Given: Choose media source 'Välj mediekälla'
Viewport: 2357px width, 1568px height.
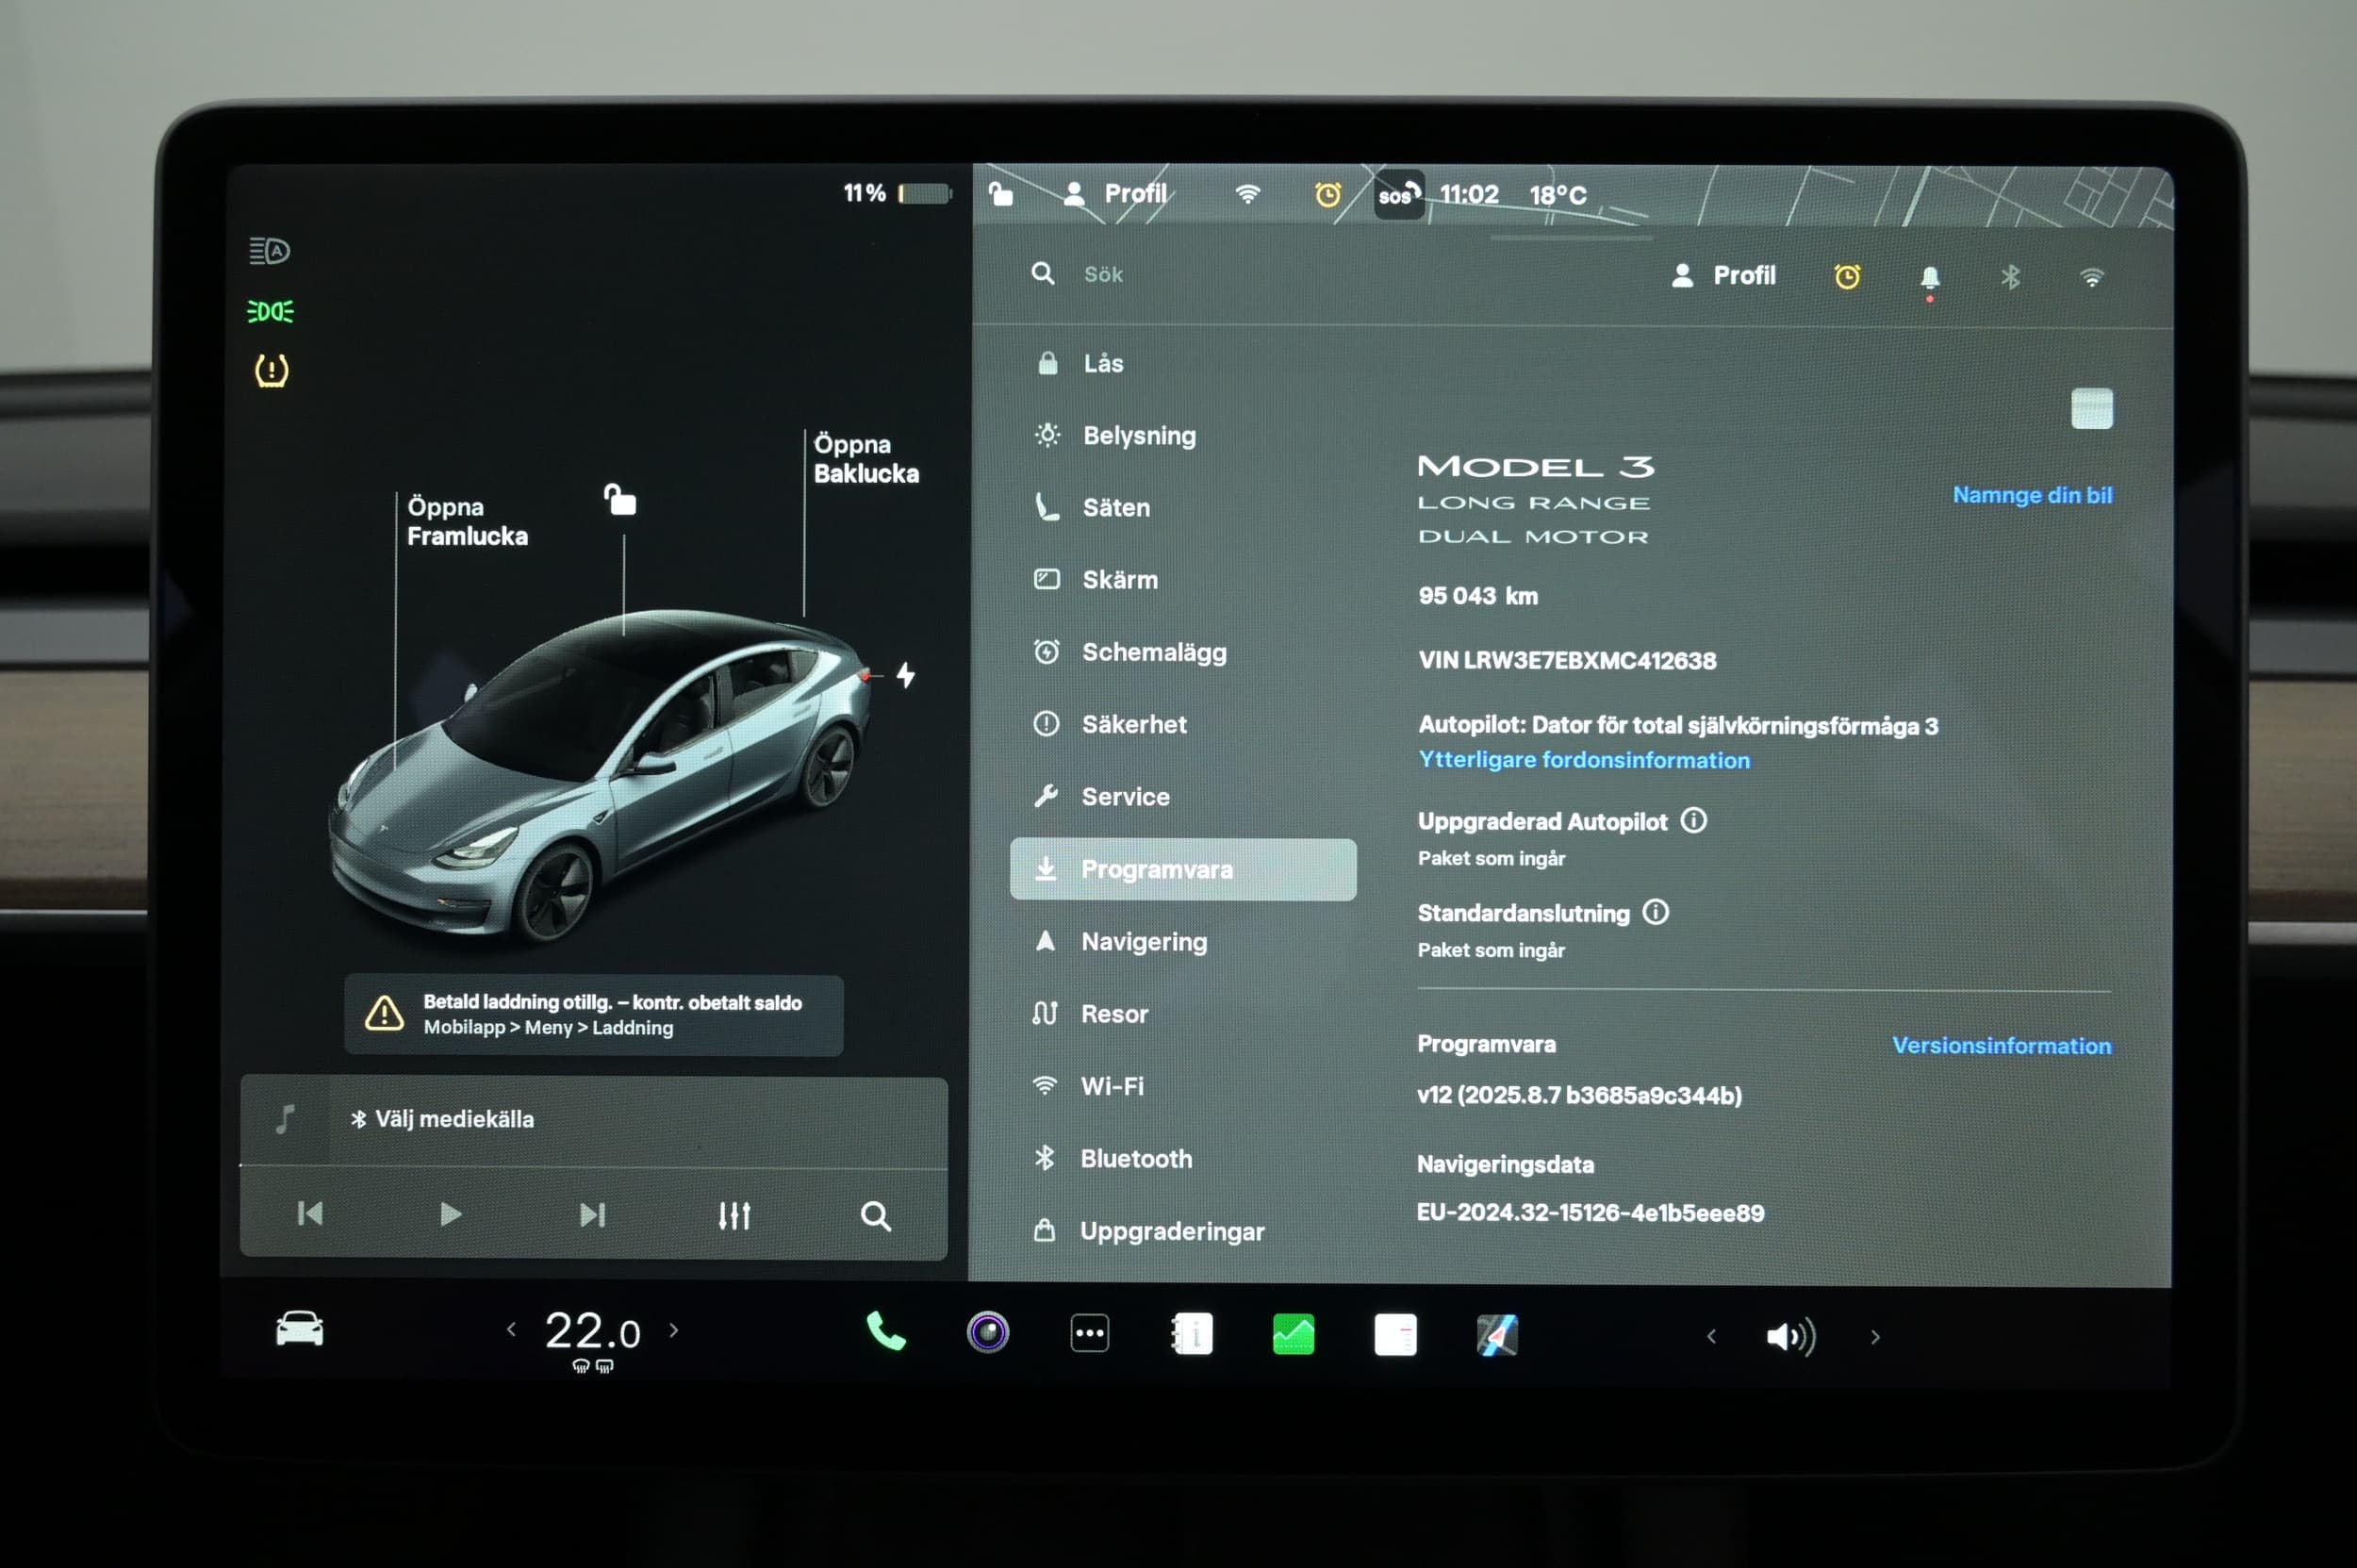Looking at the screenshot, I should 442,1119.
